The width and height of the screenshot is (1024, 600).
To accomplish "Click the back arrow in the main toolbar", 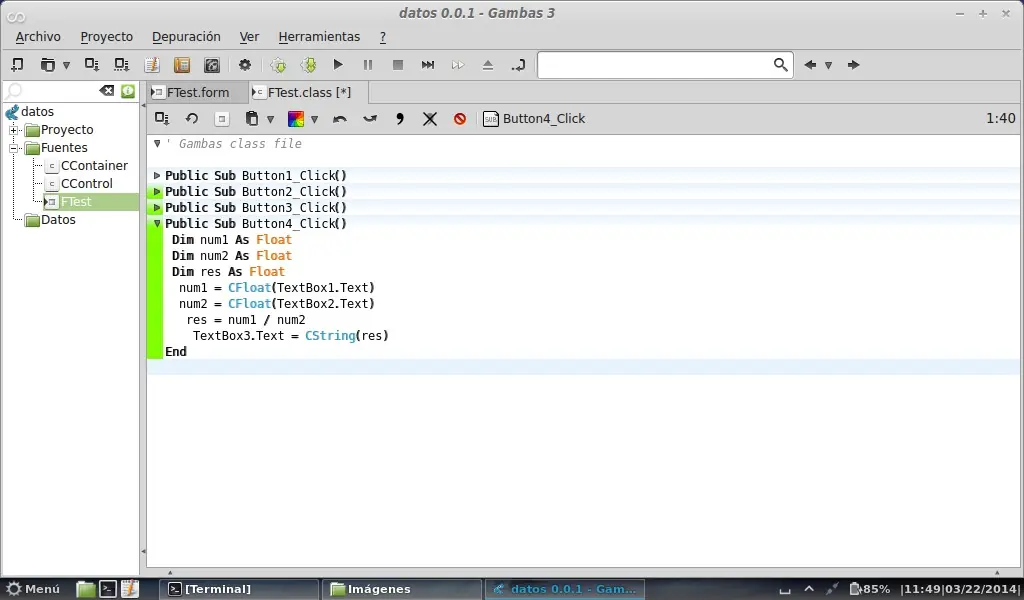I will click(x=810, y=65).
